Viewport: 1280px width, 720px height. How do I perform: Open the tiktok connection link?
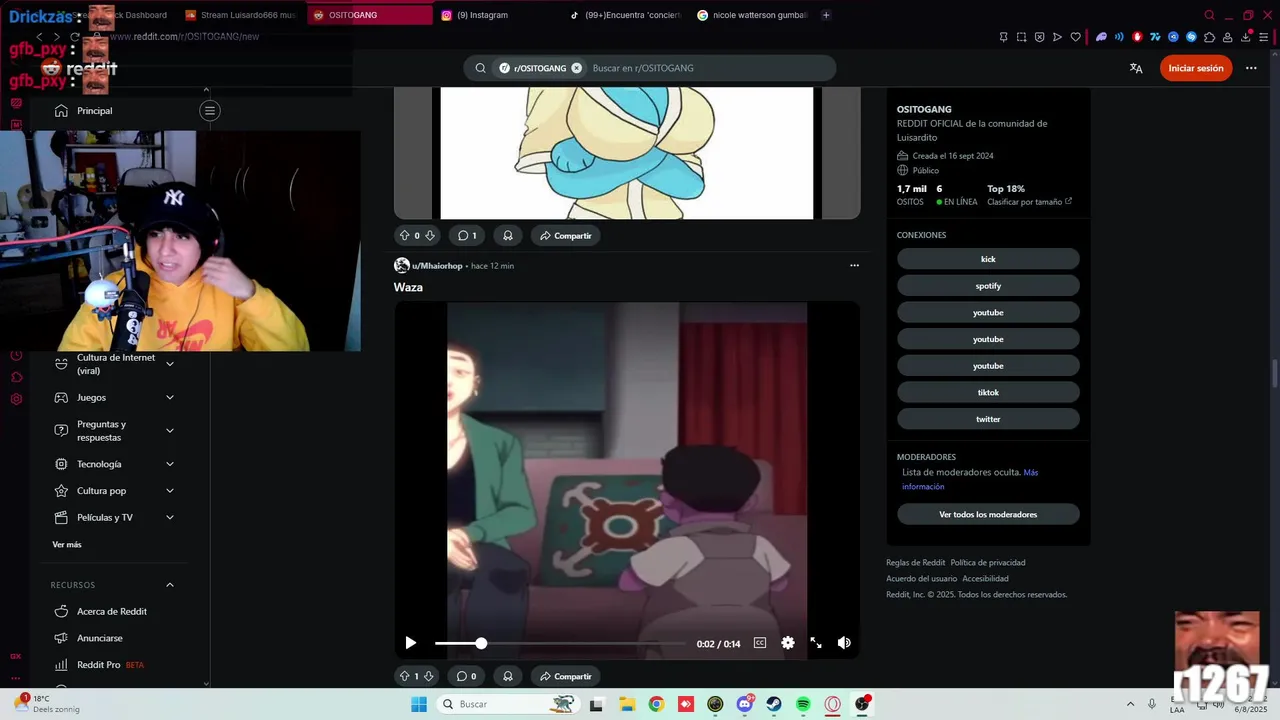coord(988,393)
